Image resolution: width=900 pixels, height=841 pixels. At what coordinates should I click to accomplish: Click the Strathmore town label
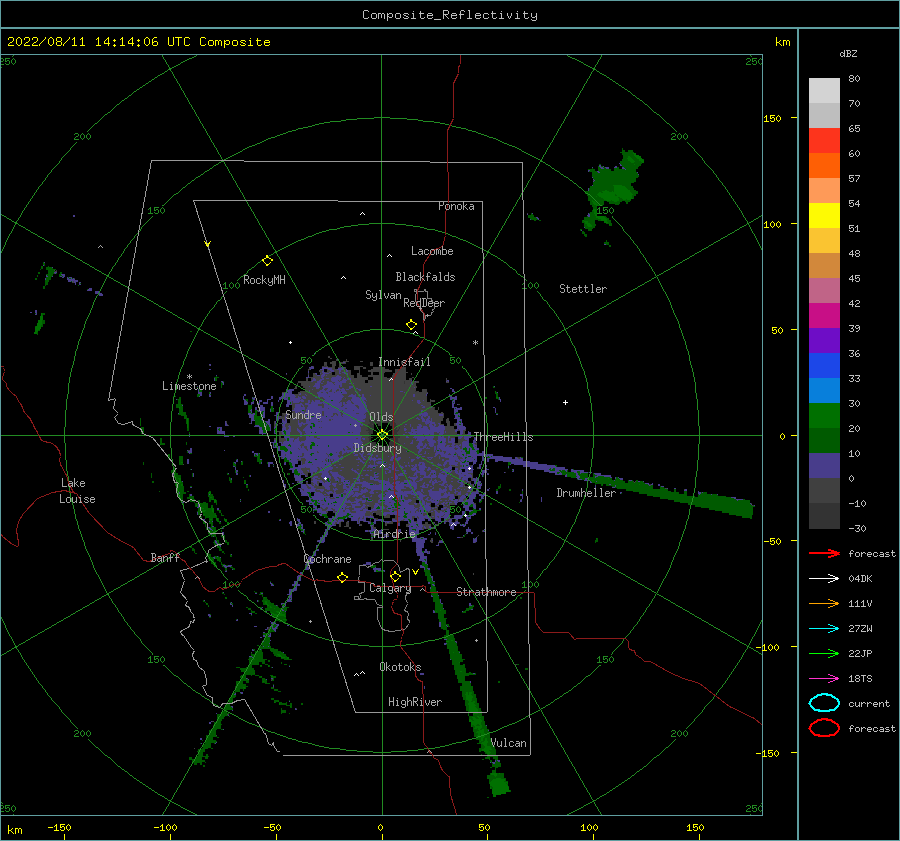486,592
